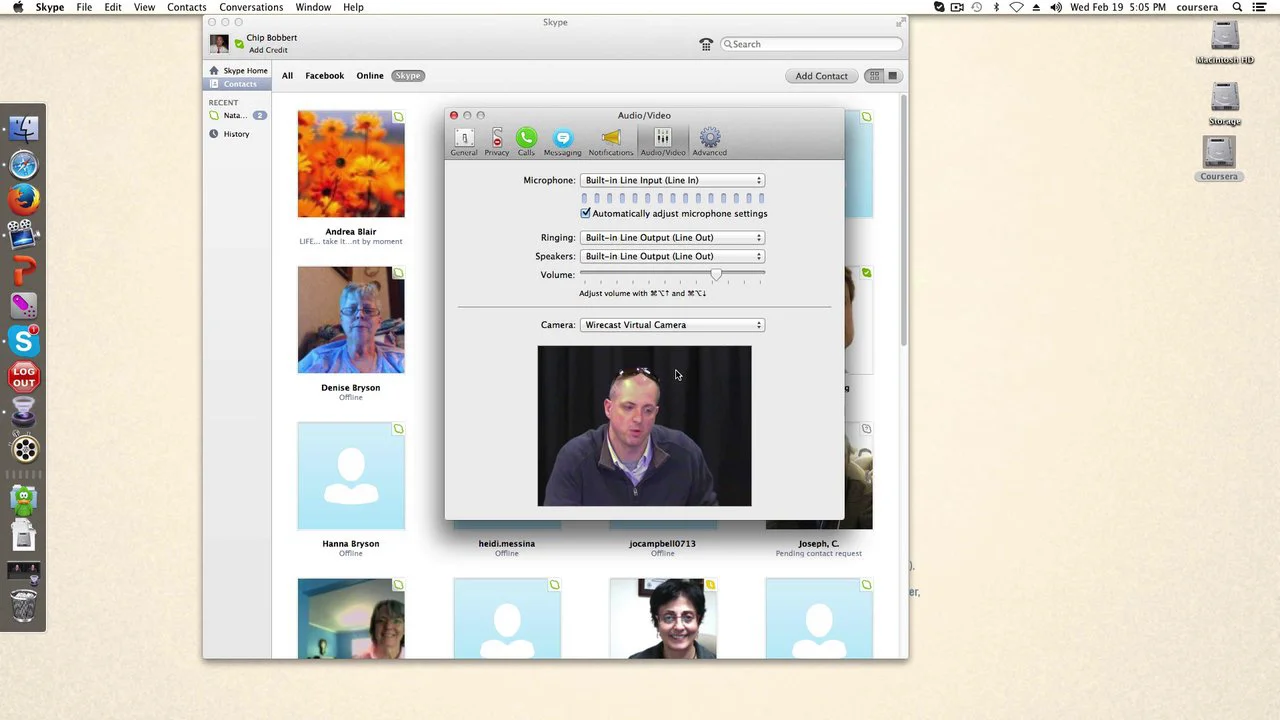Open the Privacy preferences pane

(x=496, y=142)
